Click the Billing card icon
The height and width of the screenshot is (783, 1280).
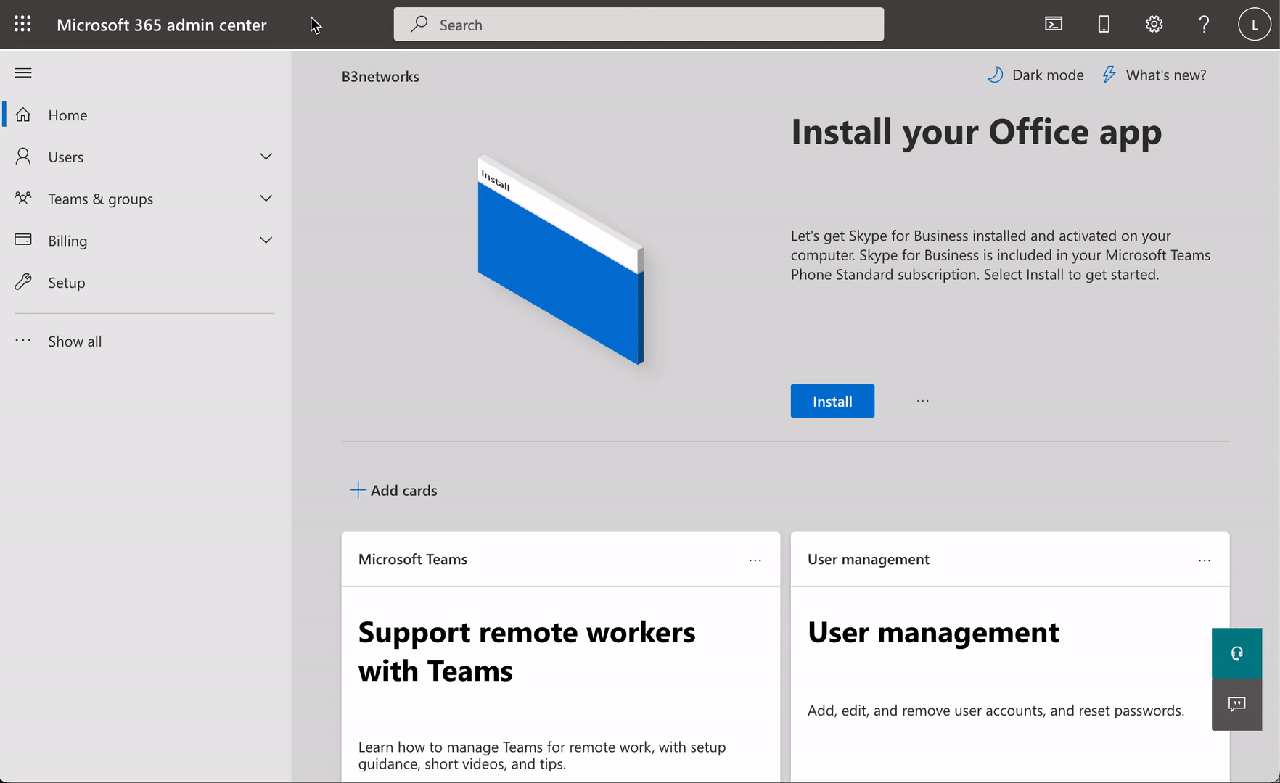pyautogui.click(x=24, y=240)
